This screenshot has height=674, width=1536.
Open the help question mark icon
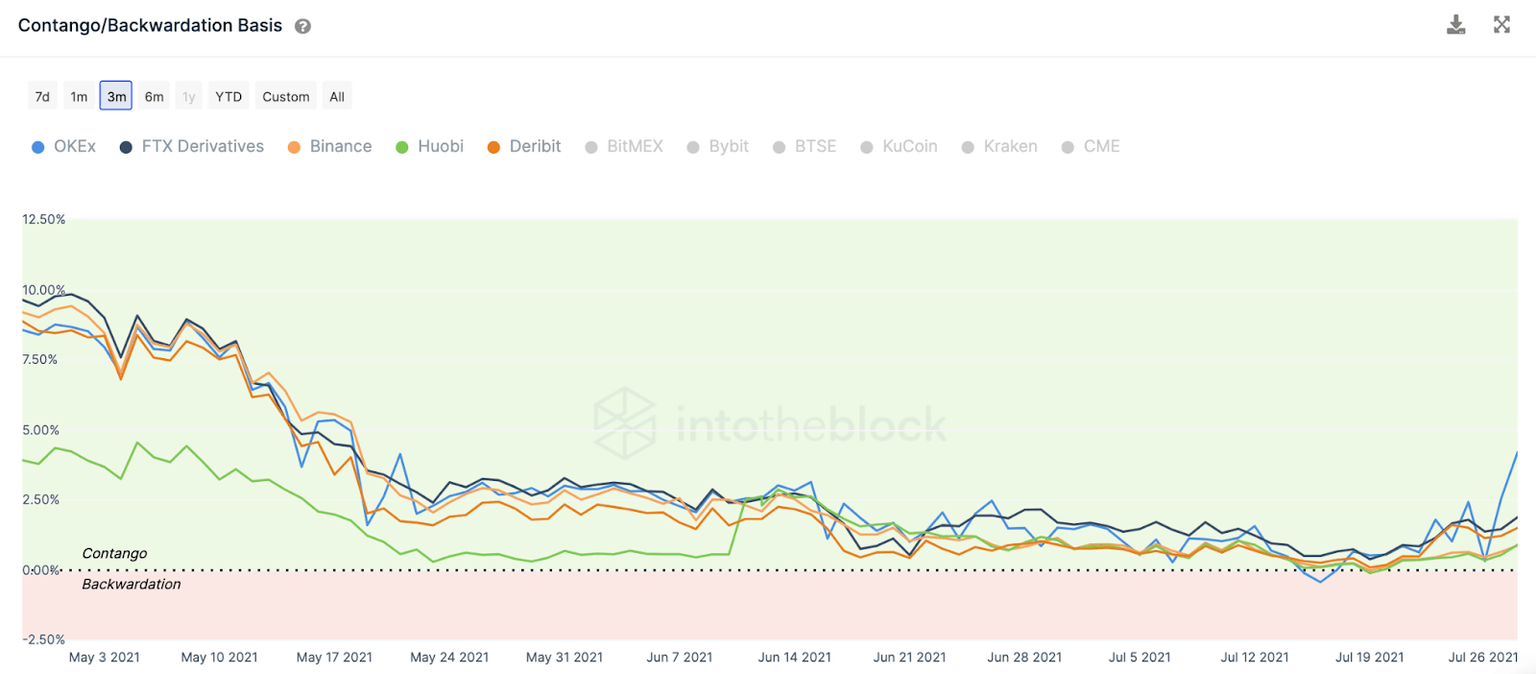coord(303,26)
